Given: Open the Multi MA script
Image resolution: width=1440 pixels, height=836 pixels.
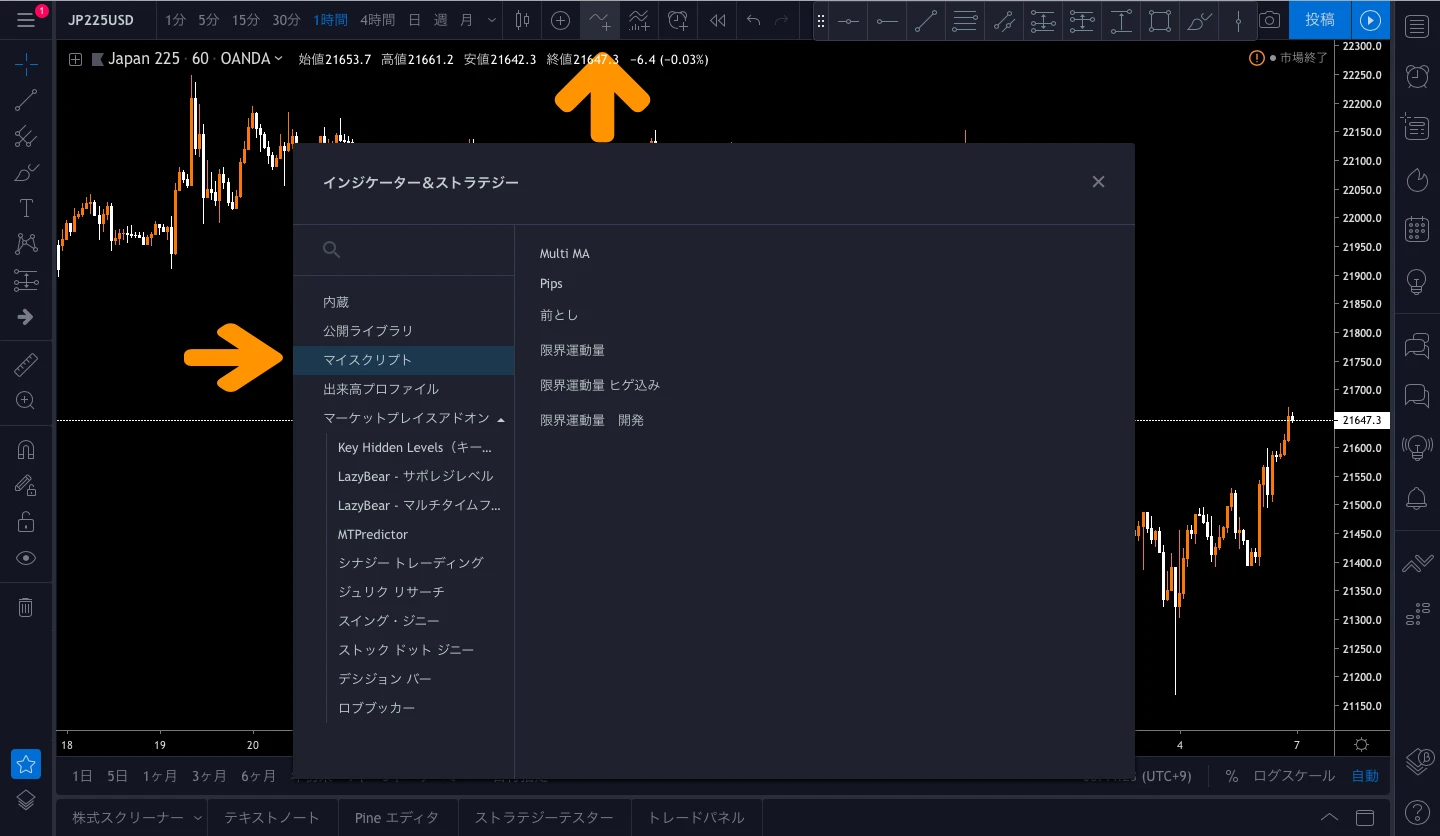Looking at the screenshot, I should click(x=564, y=253).
